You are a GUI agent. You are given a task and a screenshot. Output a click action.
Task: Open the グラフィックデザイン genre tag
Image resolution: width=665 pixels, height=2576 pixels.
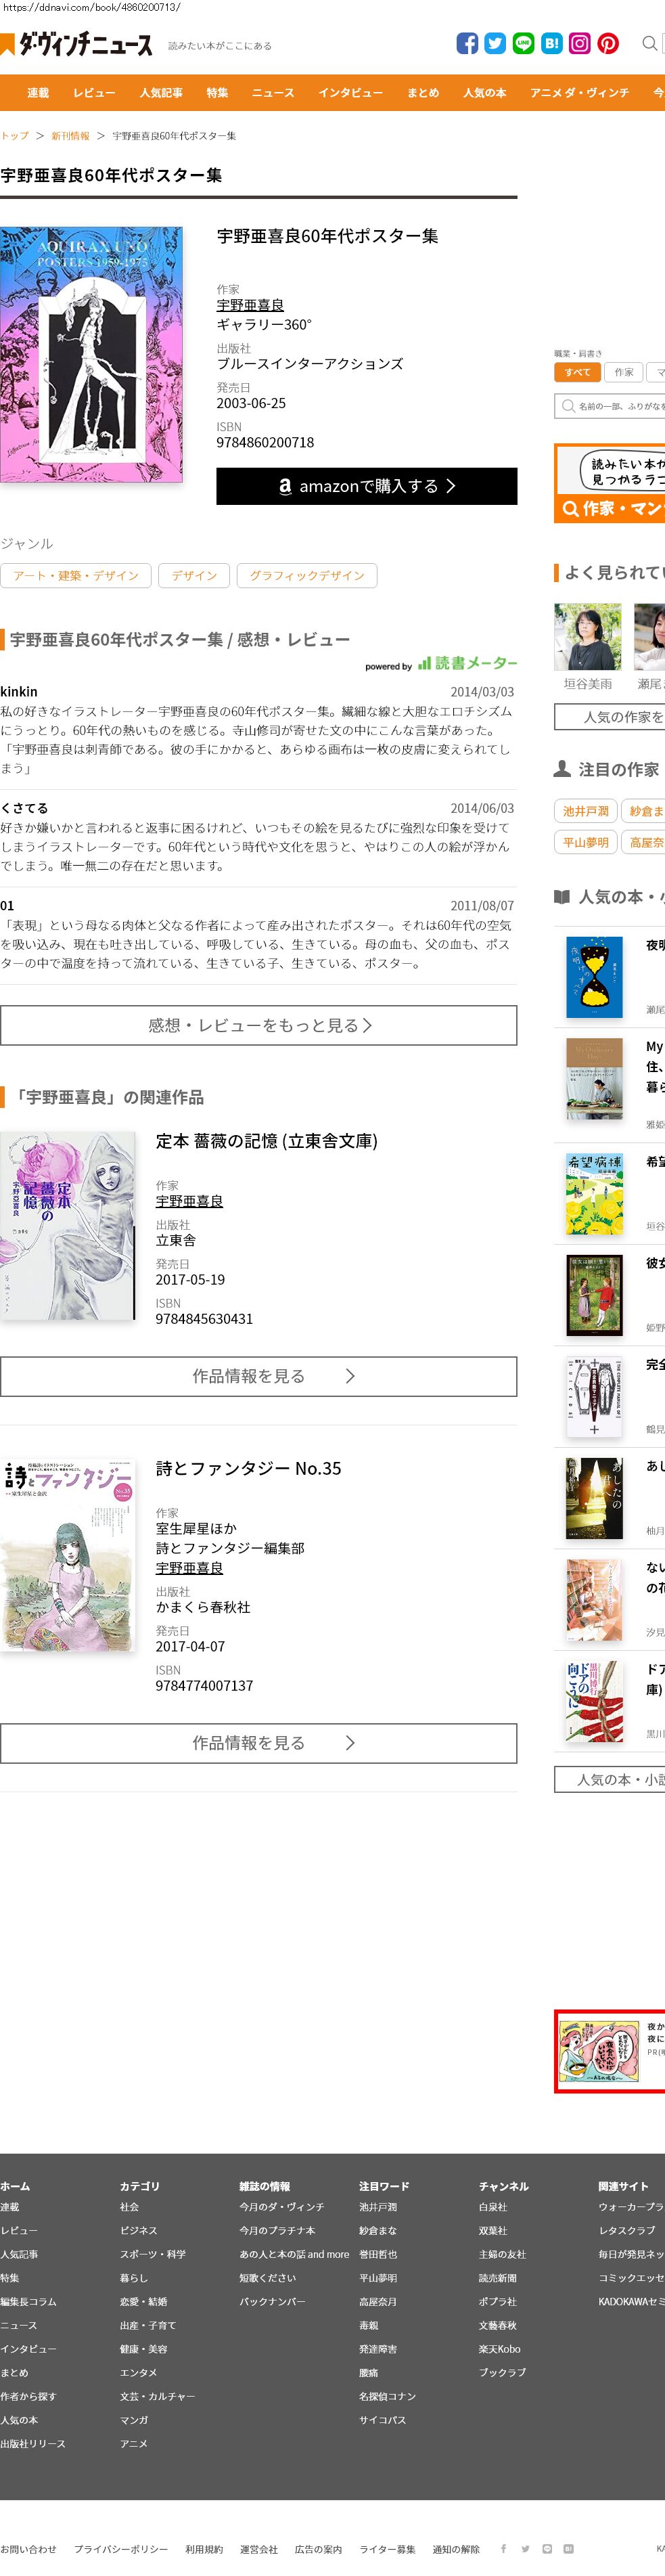[307, 575]
